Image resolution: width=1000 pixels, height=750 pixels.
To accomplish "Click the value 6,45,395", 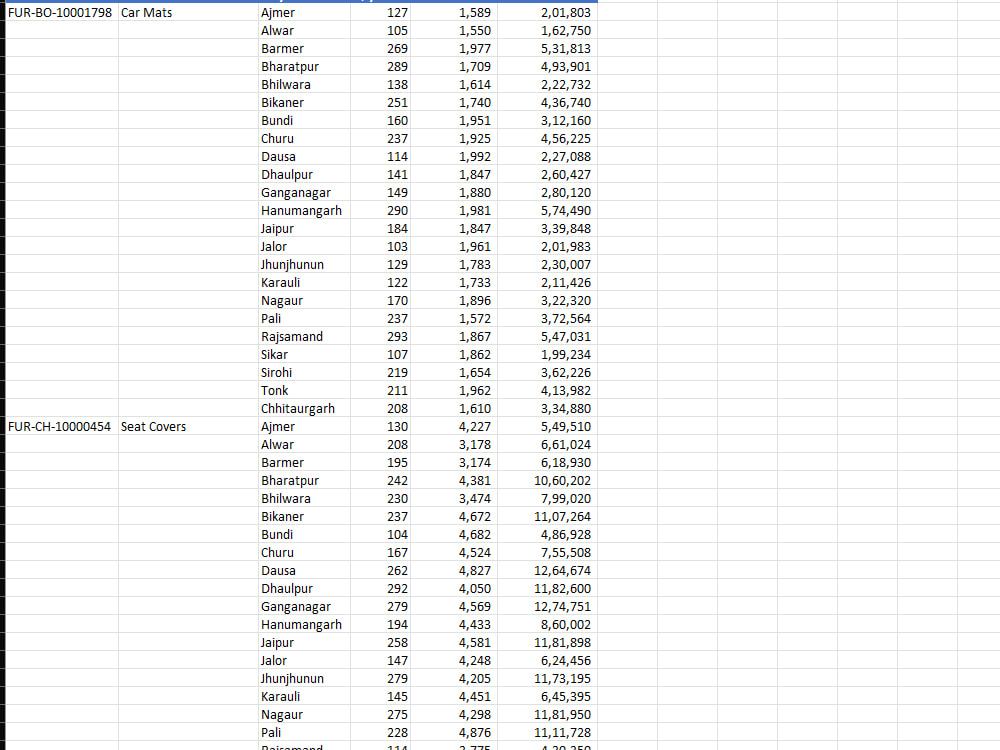I will point(547,697).
